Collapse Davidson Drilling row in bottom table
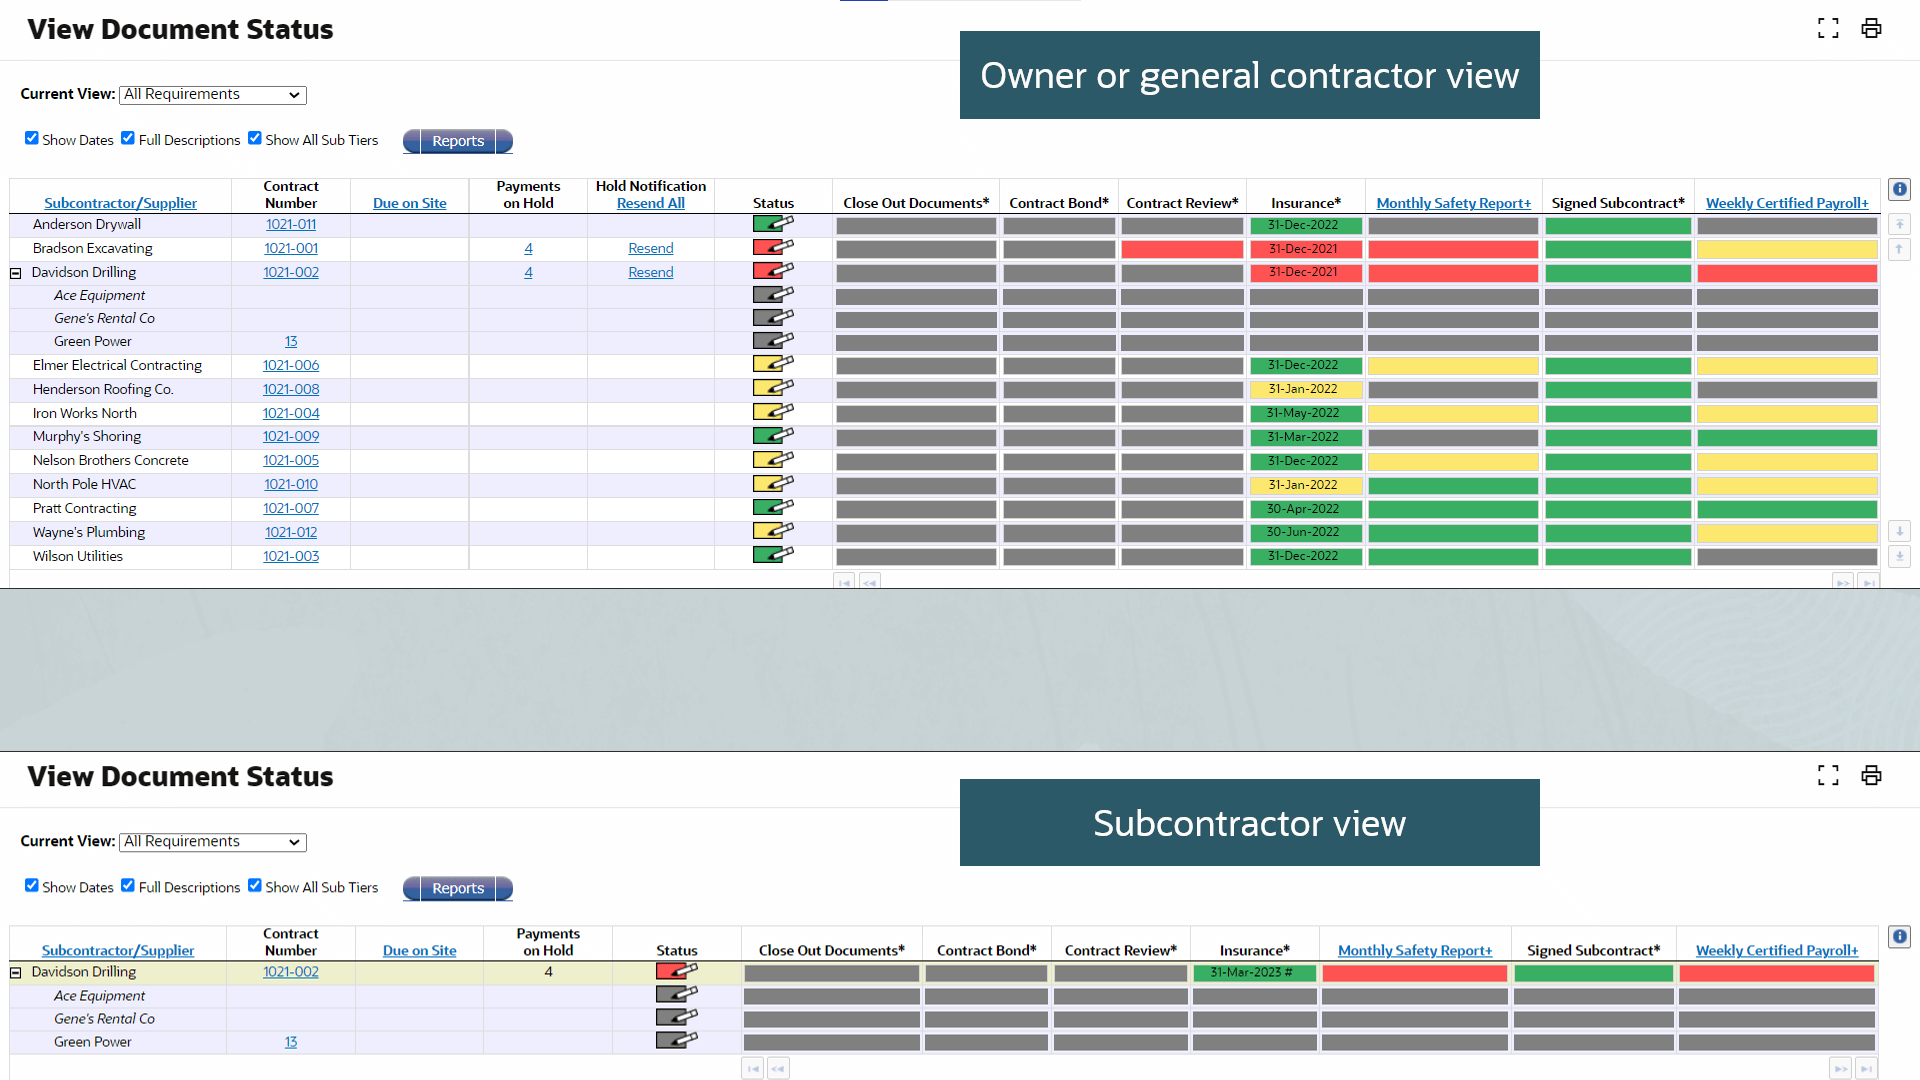Image resolution: width=1920 pixels, height=1080 pixels. (16, 972)
